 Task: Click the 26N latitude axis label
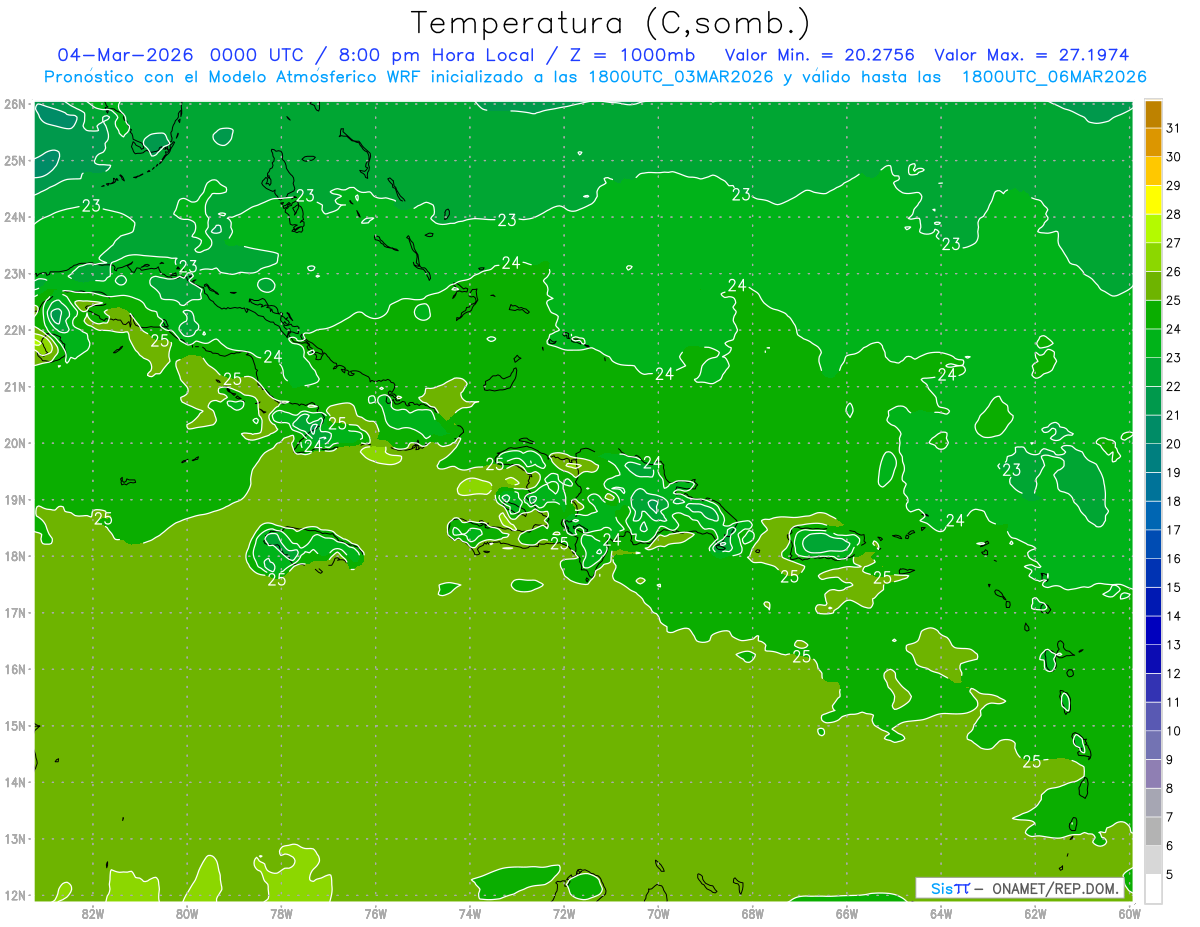point(15,104)
